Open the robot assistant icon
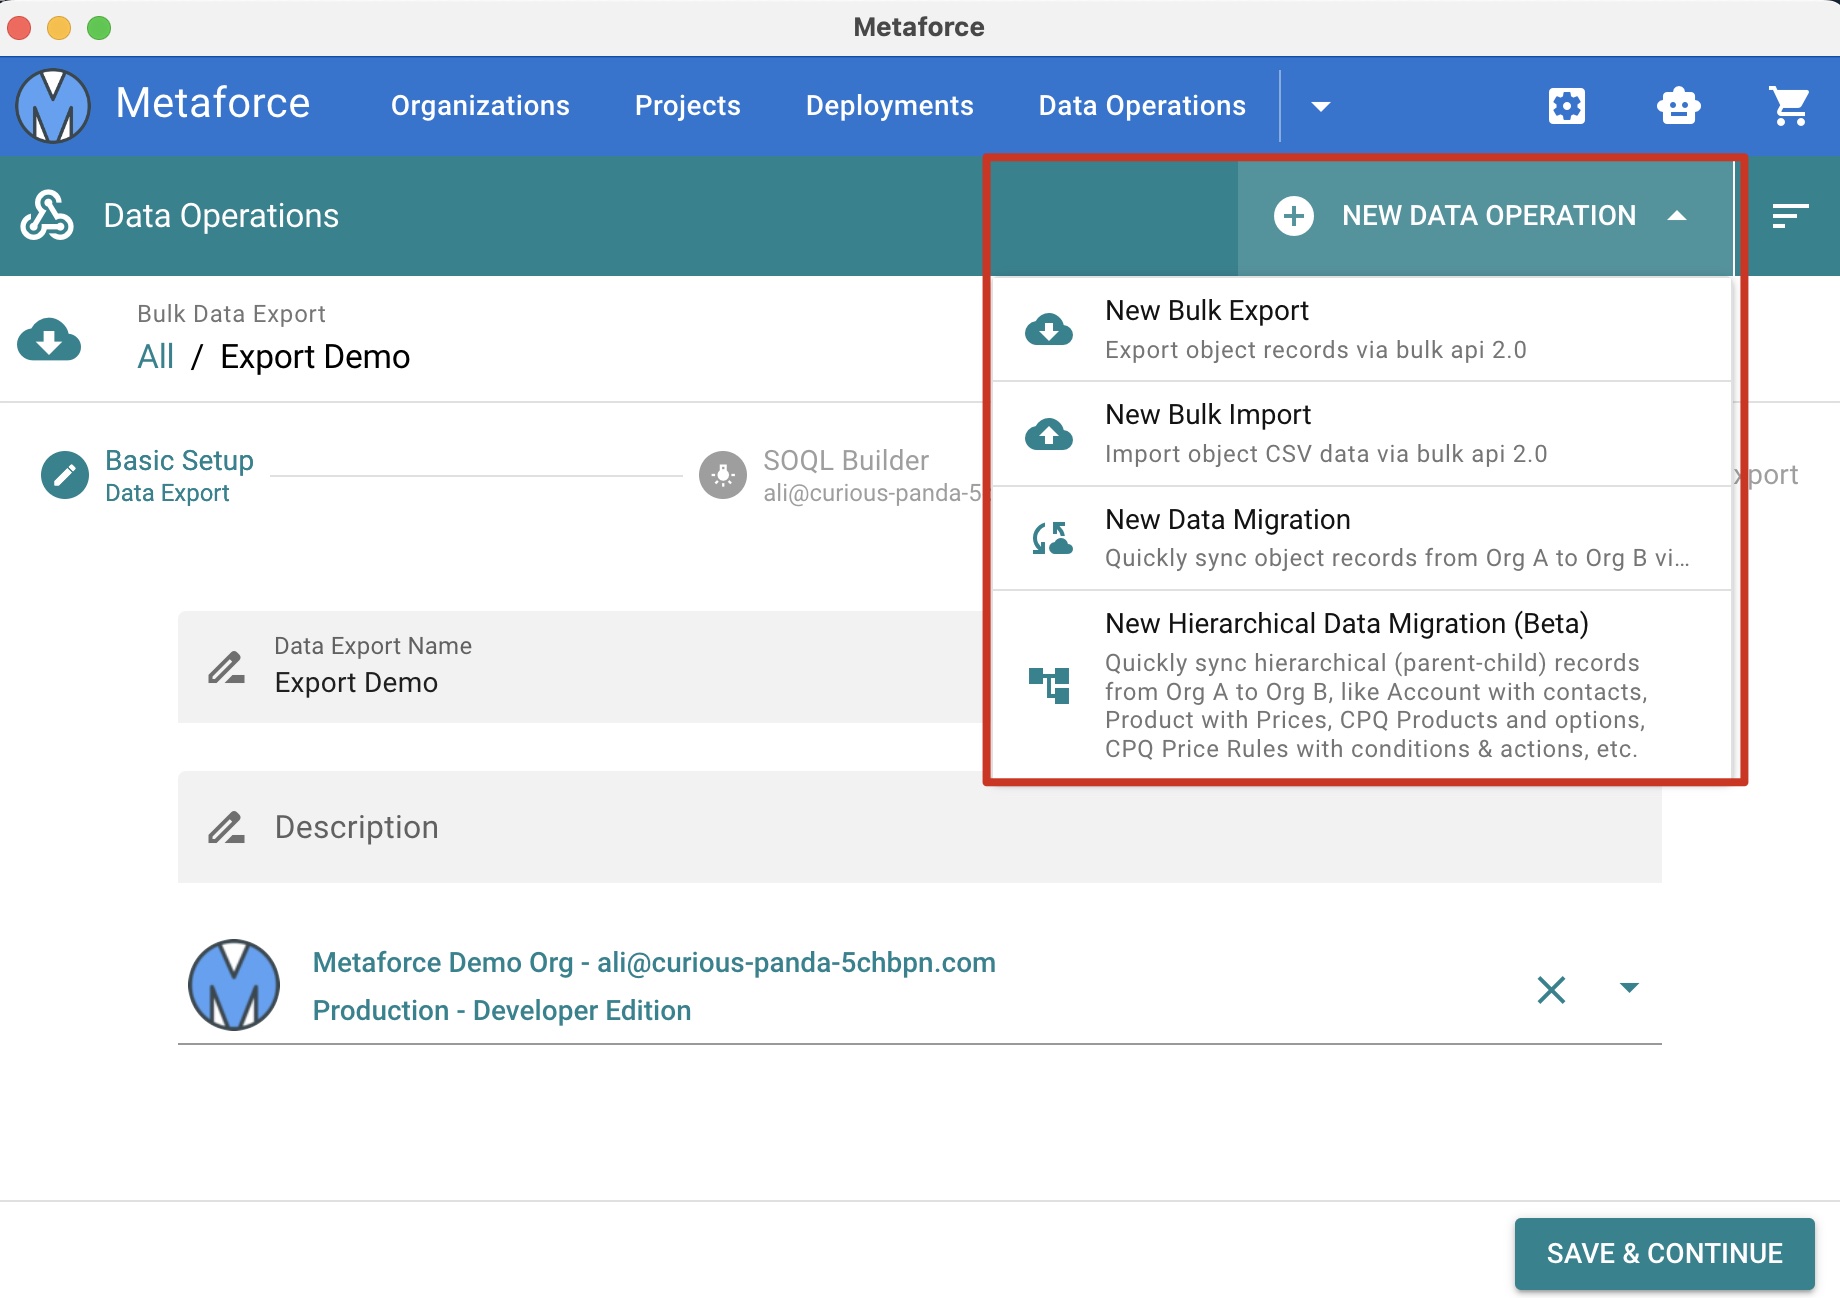 coord(1678,106)
